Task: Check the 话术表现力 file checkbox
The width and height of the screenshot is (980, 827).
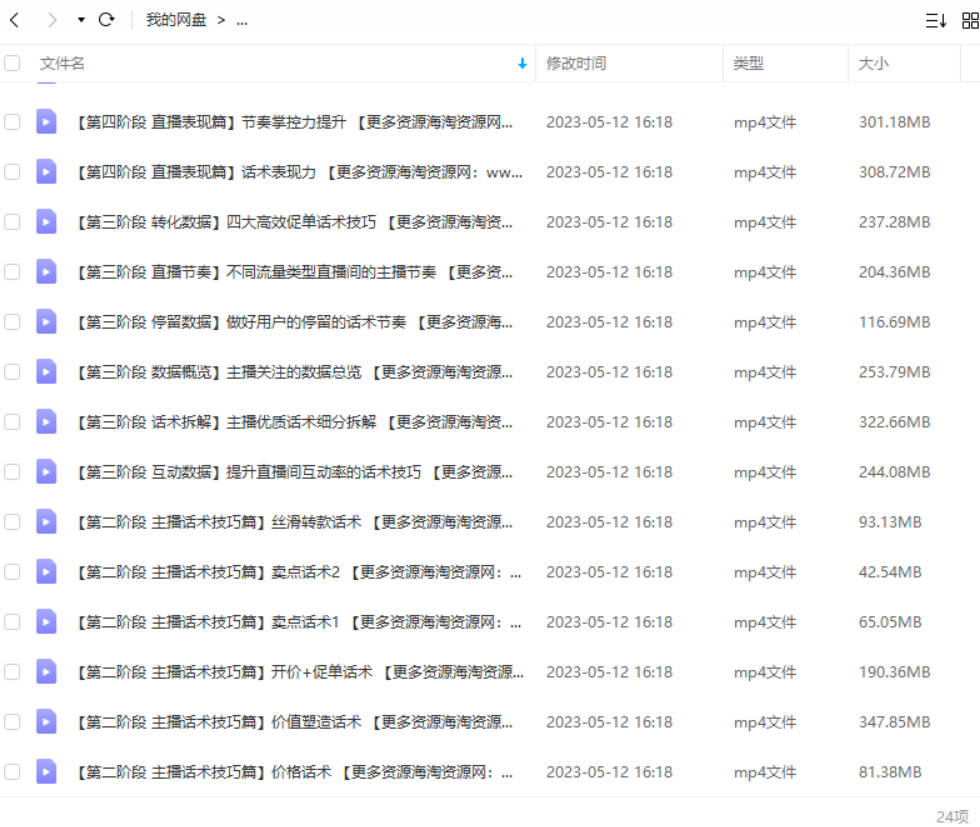Action: pyautogui.click(x=12, y=171)
